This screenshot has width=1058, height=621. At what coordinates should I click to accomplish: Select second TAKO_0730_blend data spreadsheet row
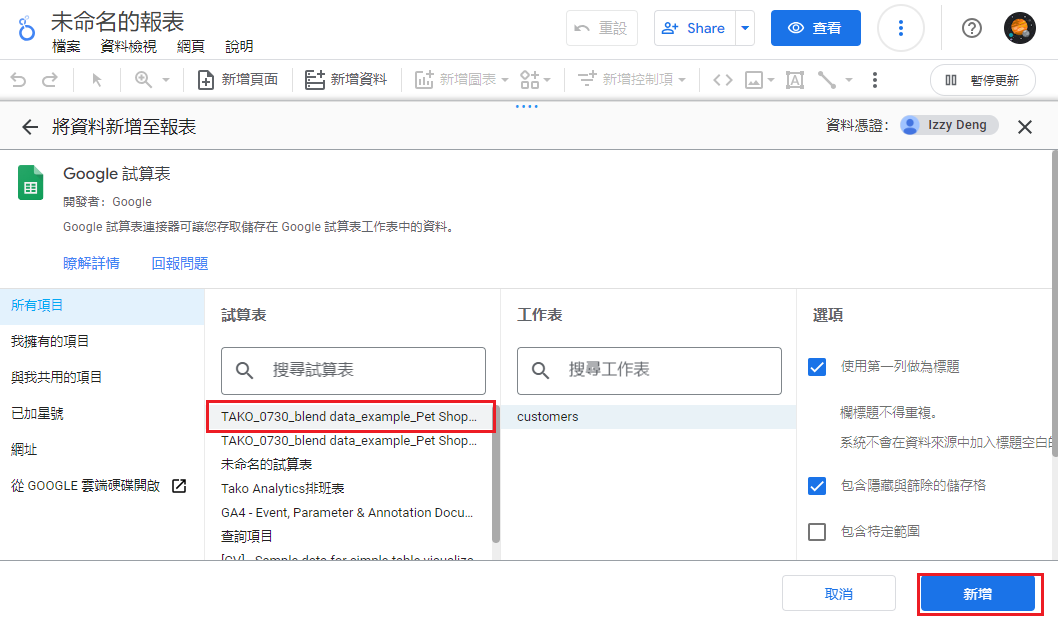349,441
